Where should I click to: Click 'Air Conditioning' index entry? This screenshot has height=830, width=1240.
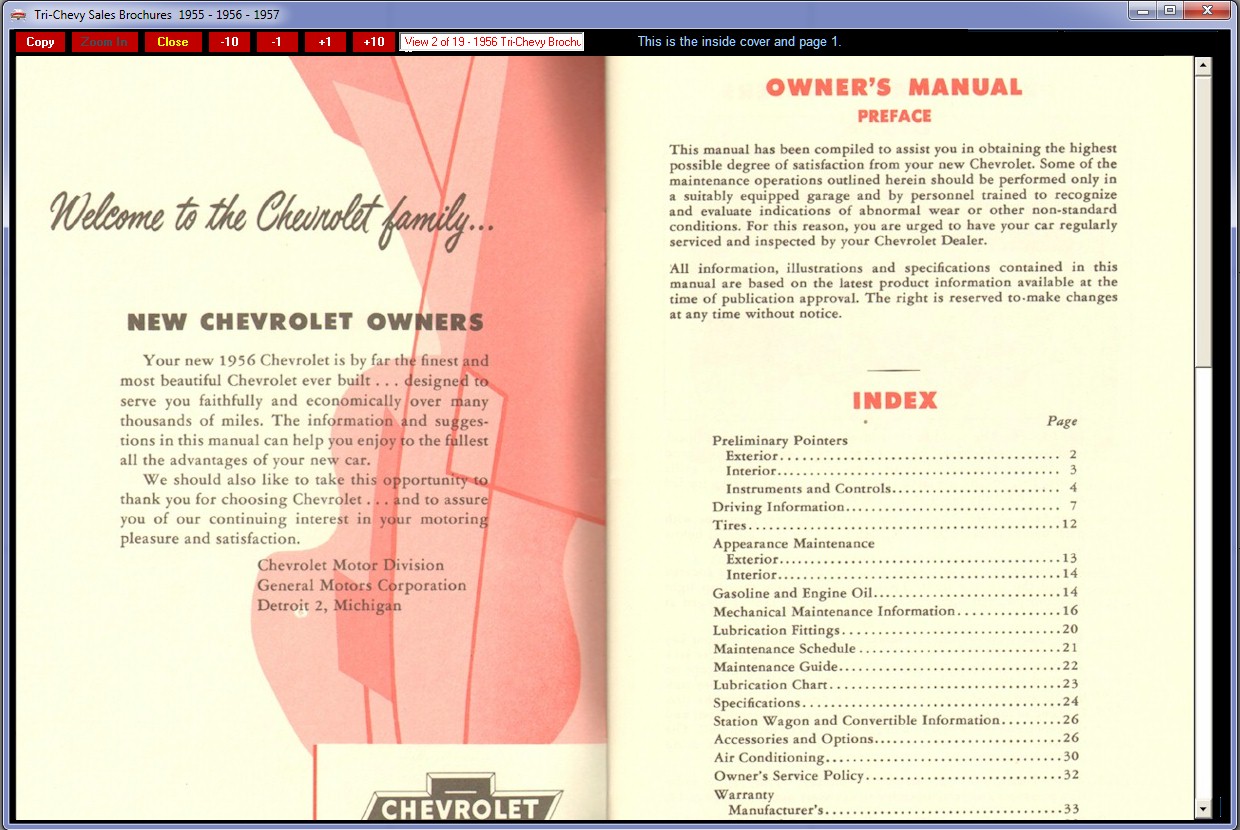tap(895, 757)
